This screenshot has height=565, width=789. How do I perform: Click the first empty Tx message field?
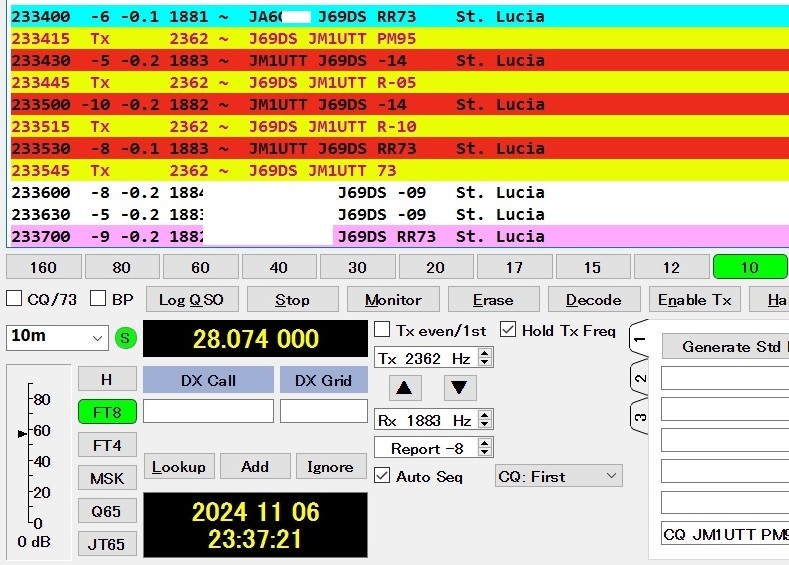tap(725, 377)
